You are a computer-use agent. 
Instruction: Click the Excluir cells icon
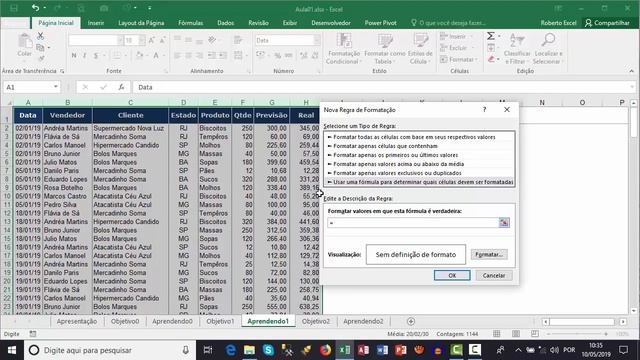444,48
